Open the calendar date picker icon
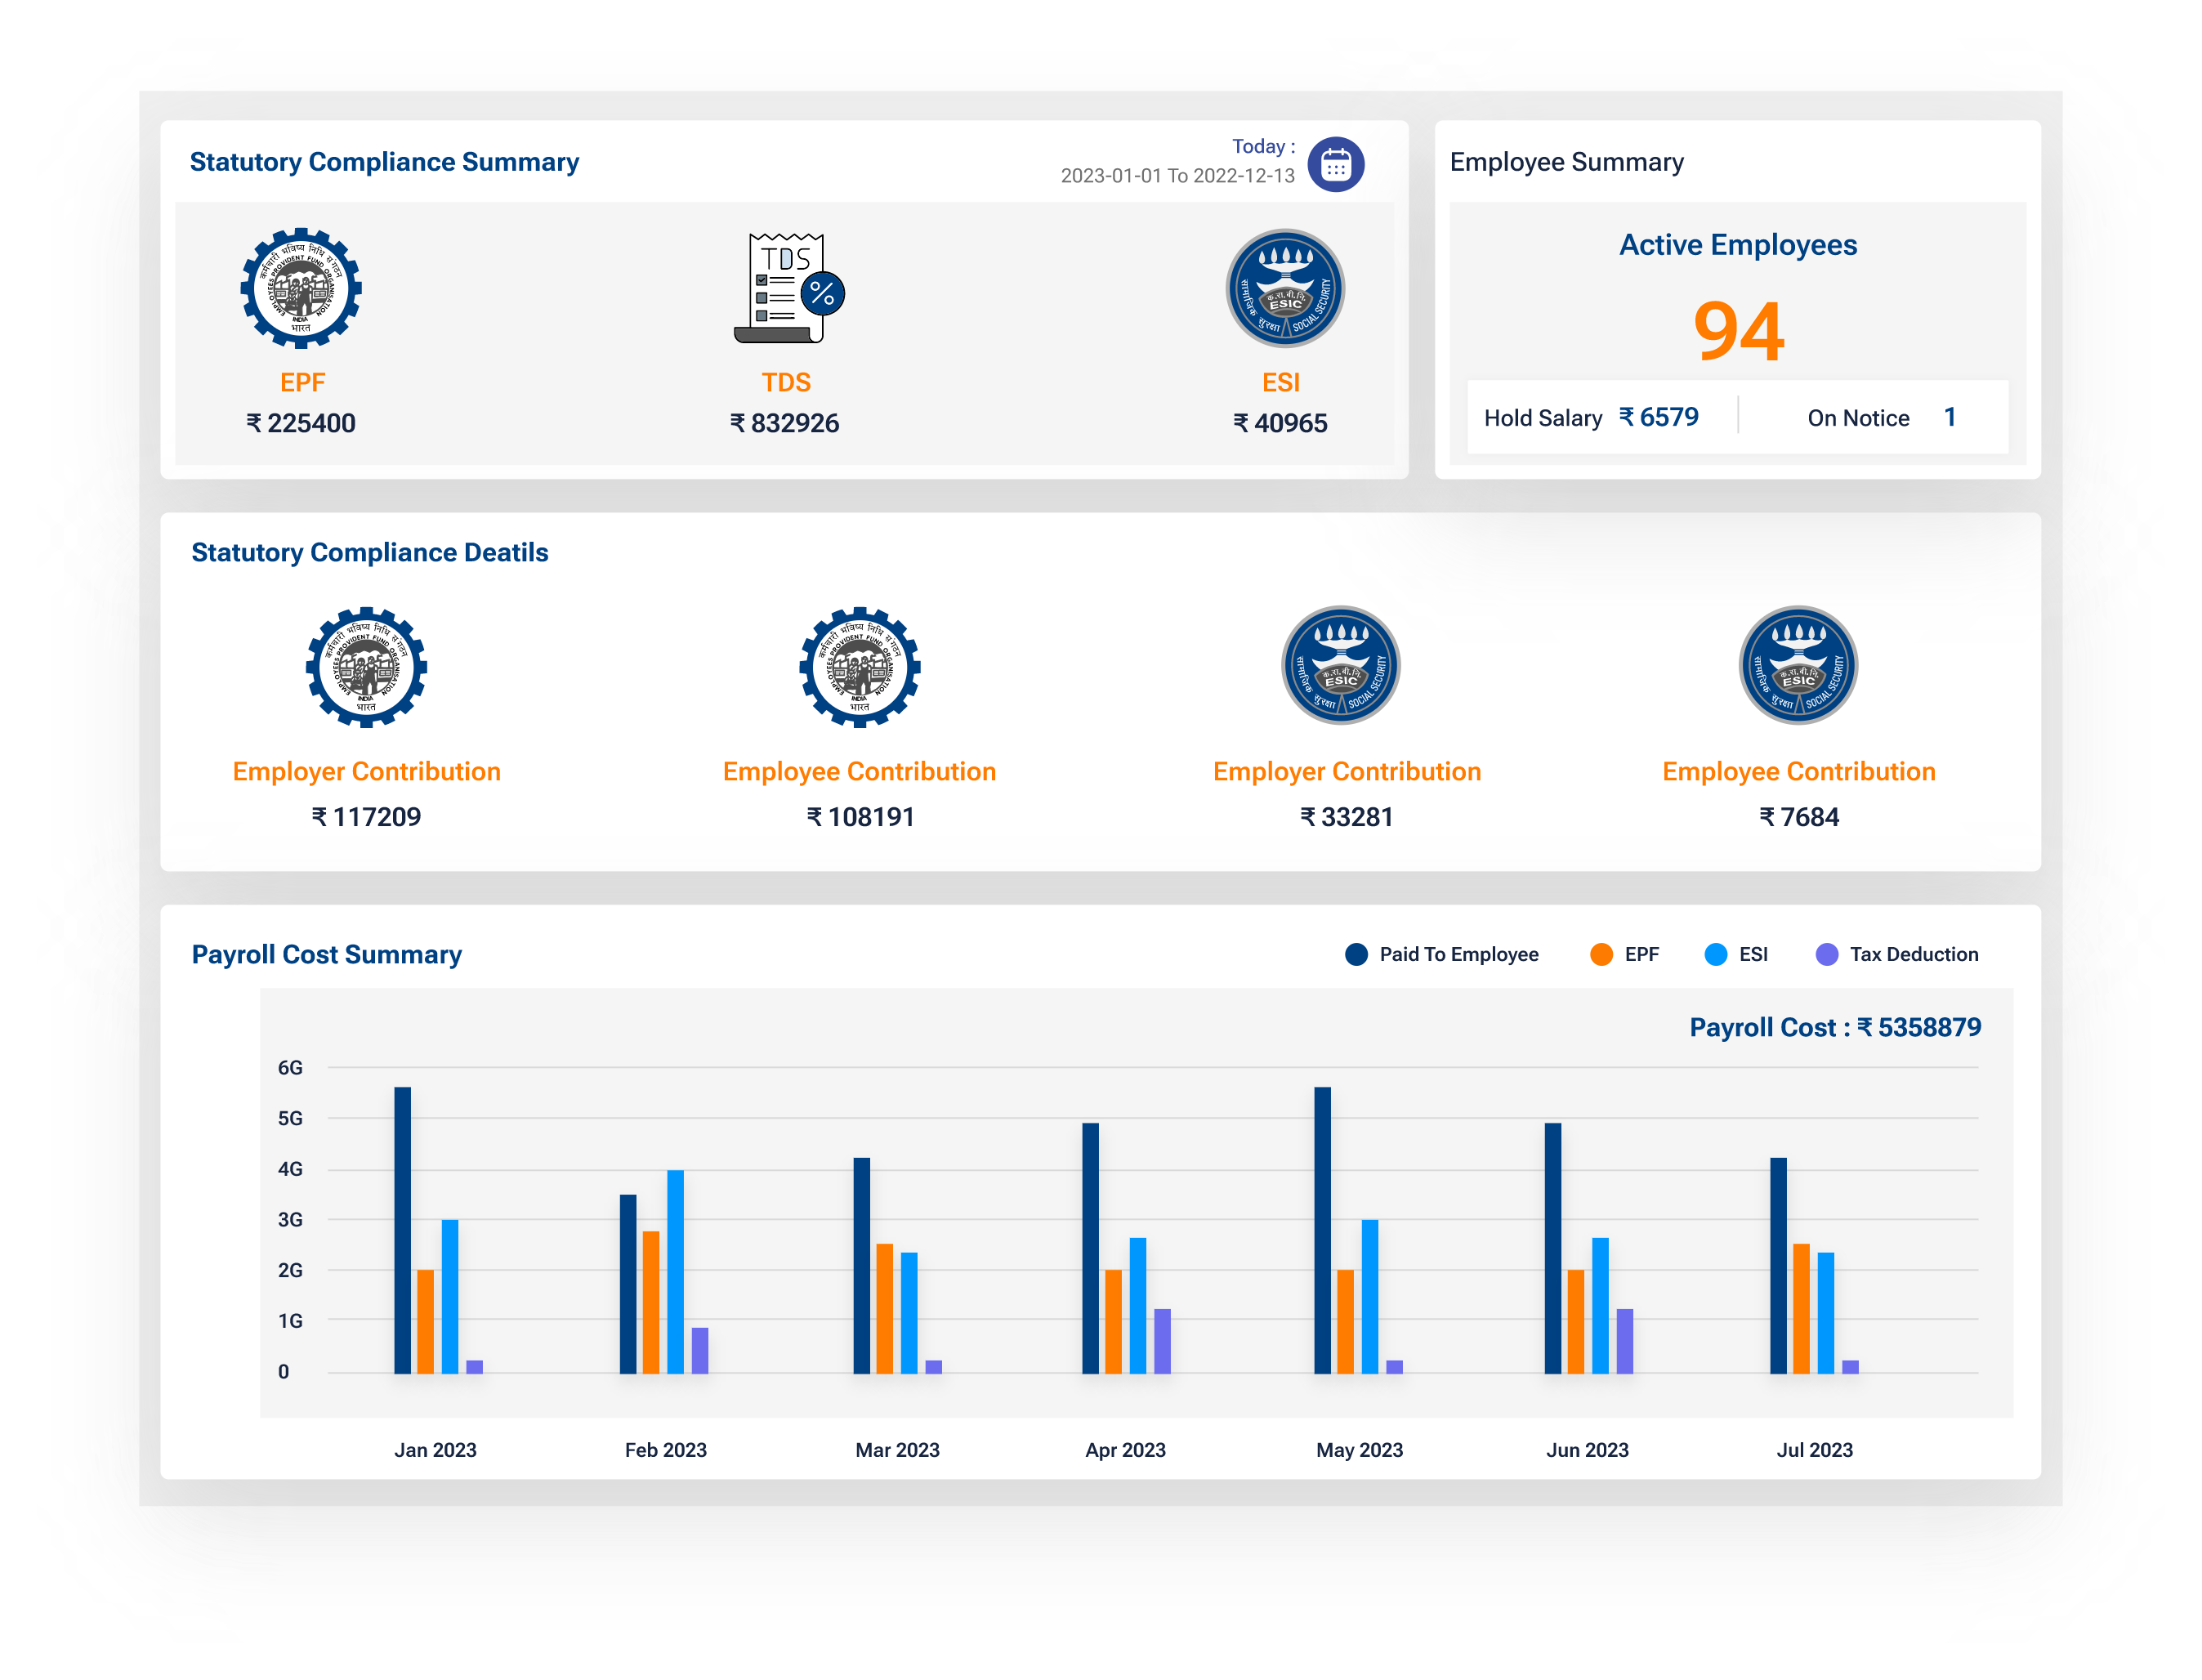Screen dimensions: 2202x1680 pos(1335,164)
